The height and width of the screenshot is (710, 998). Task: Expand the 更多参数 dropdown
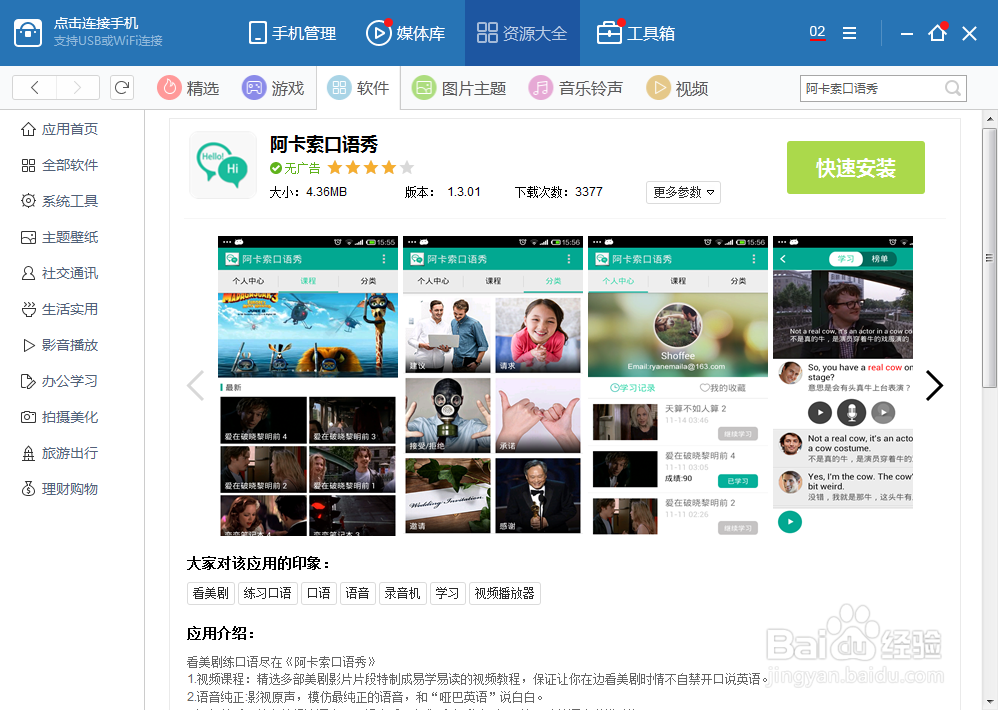click(683, 192)
